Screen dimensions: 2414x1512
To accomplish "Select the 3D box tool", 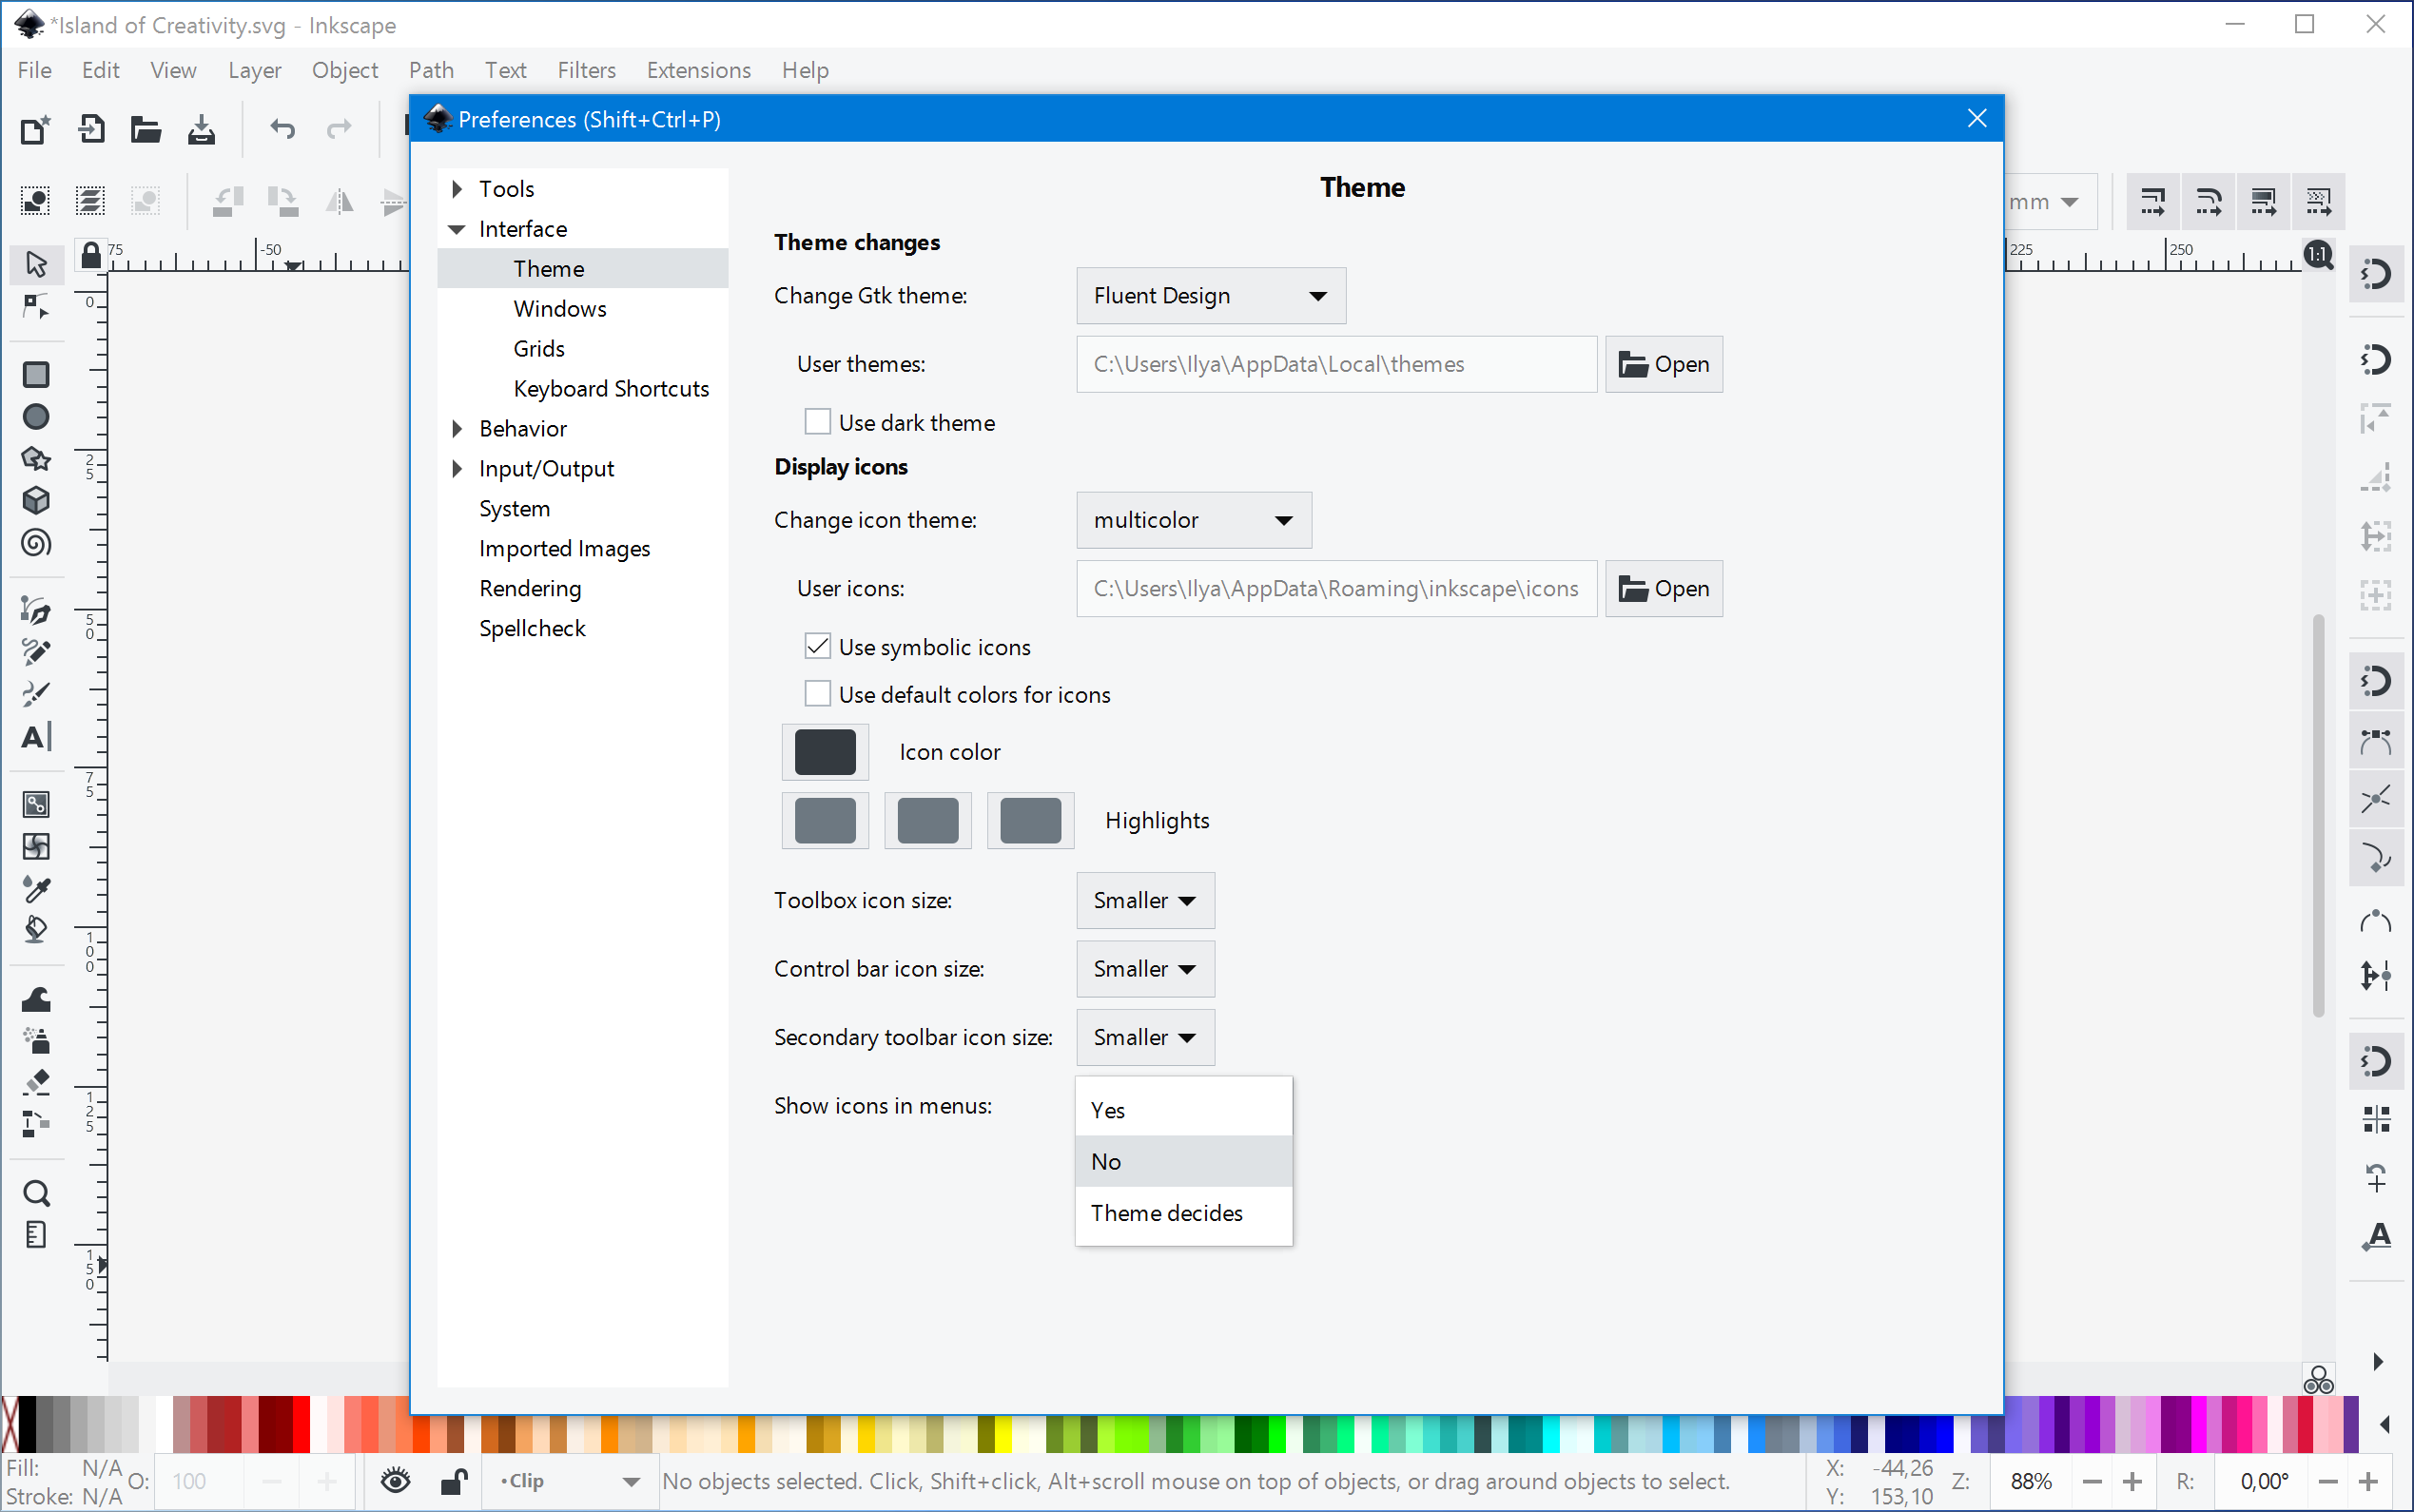I will pos(36,500).
